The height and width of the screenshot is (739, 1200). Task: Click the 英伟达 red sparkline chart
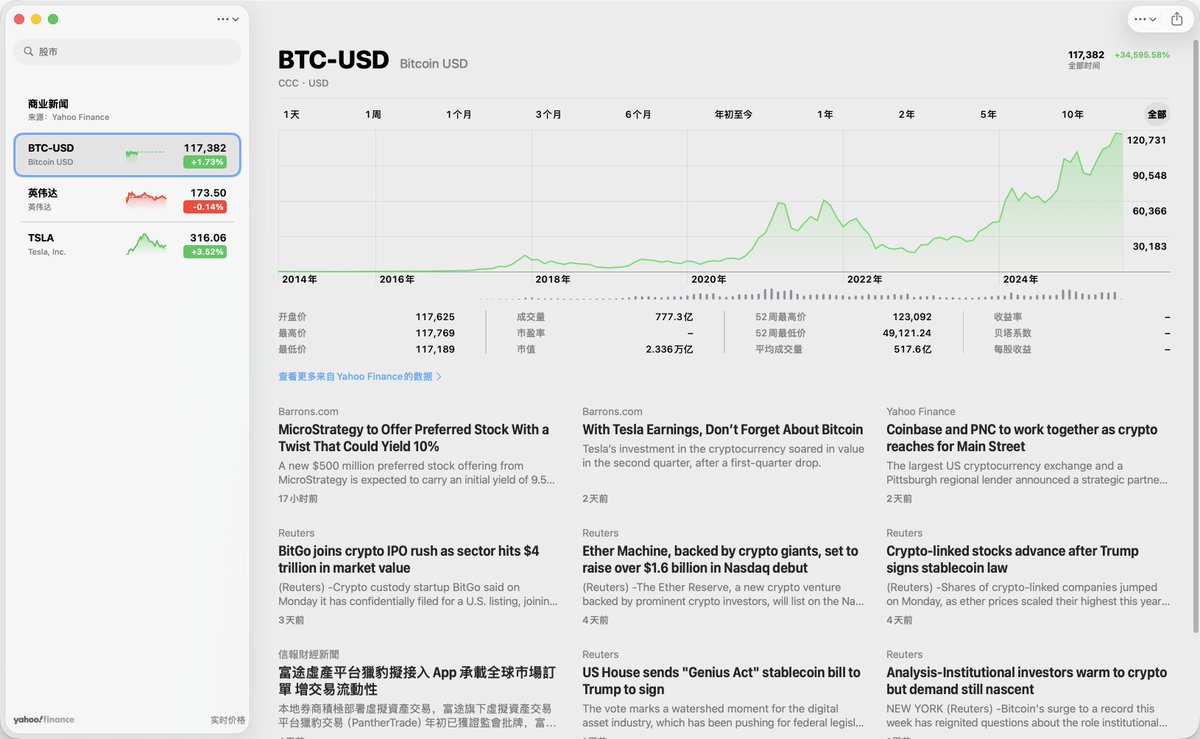(146, 198)
